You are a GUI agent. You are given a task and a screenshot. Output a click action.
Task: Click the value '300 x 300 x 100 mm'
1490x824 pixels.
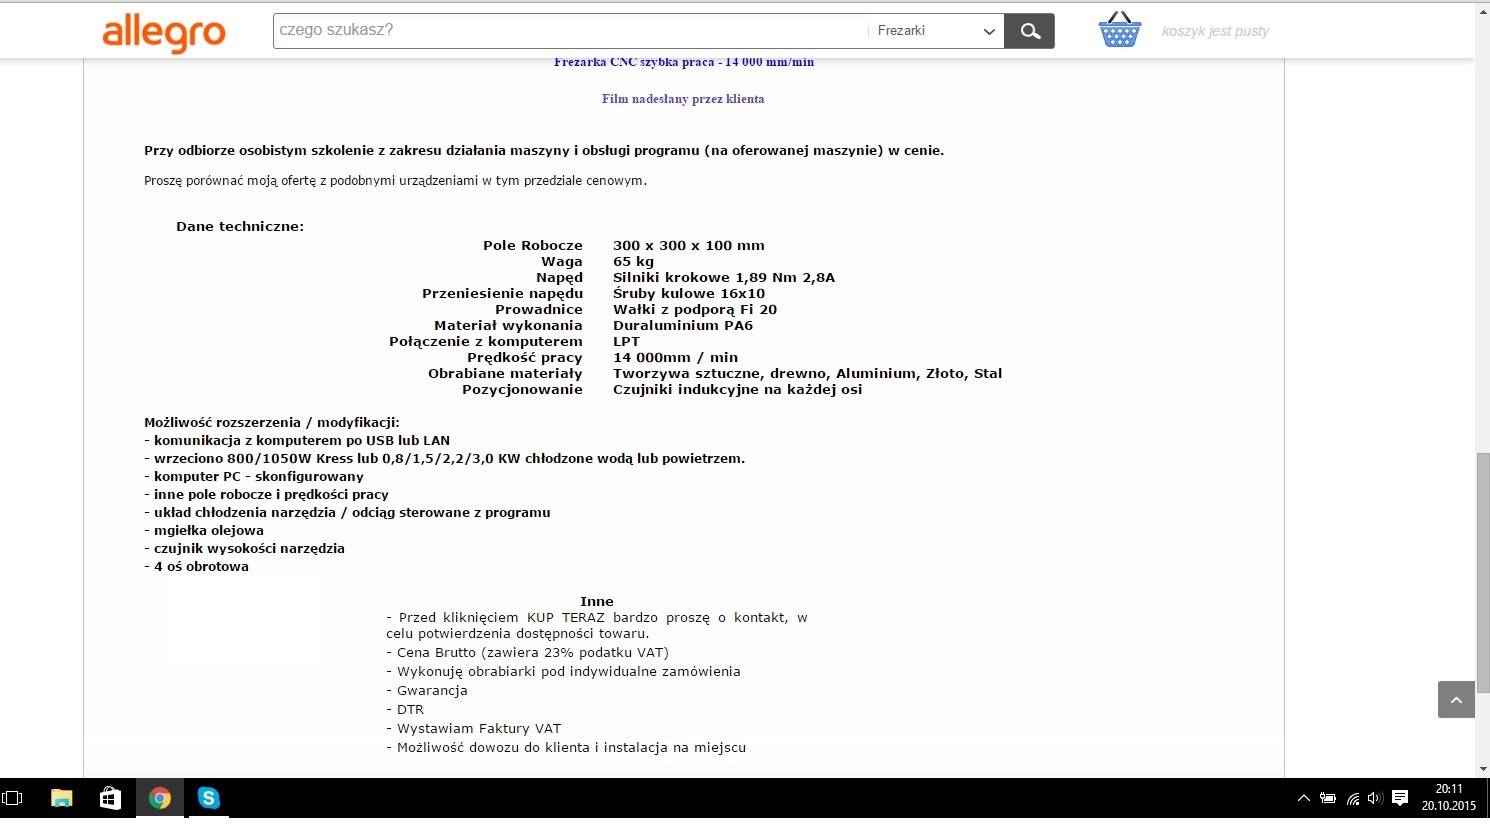tap(689, 245)
